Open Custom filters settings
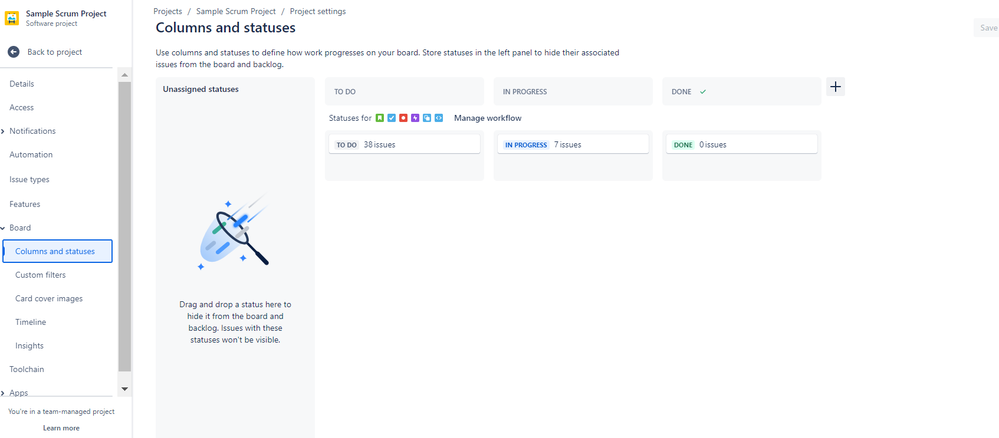The image size is (999, 438). point(40,275)
